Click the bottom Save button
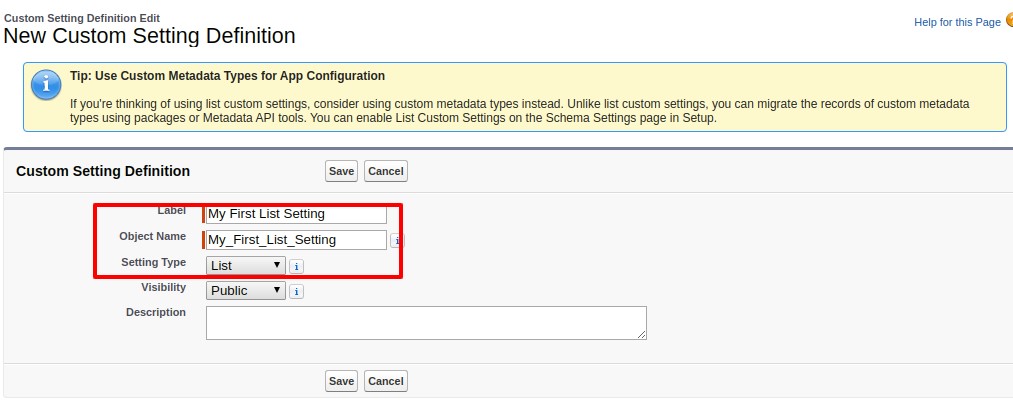The height and width of the screenshot is (404, 1013). point(341,381)
